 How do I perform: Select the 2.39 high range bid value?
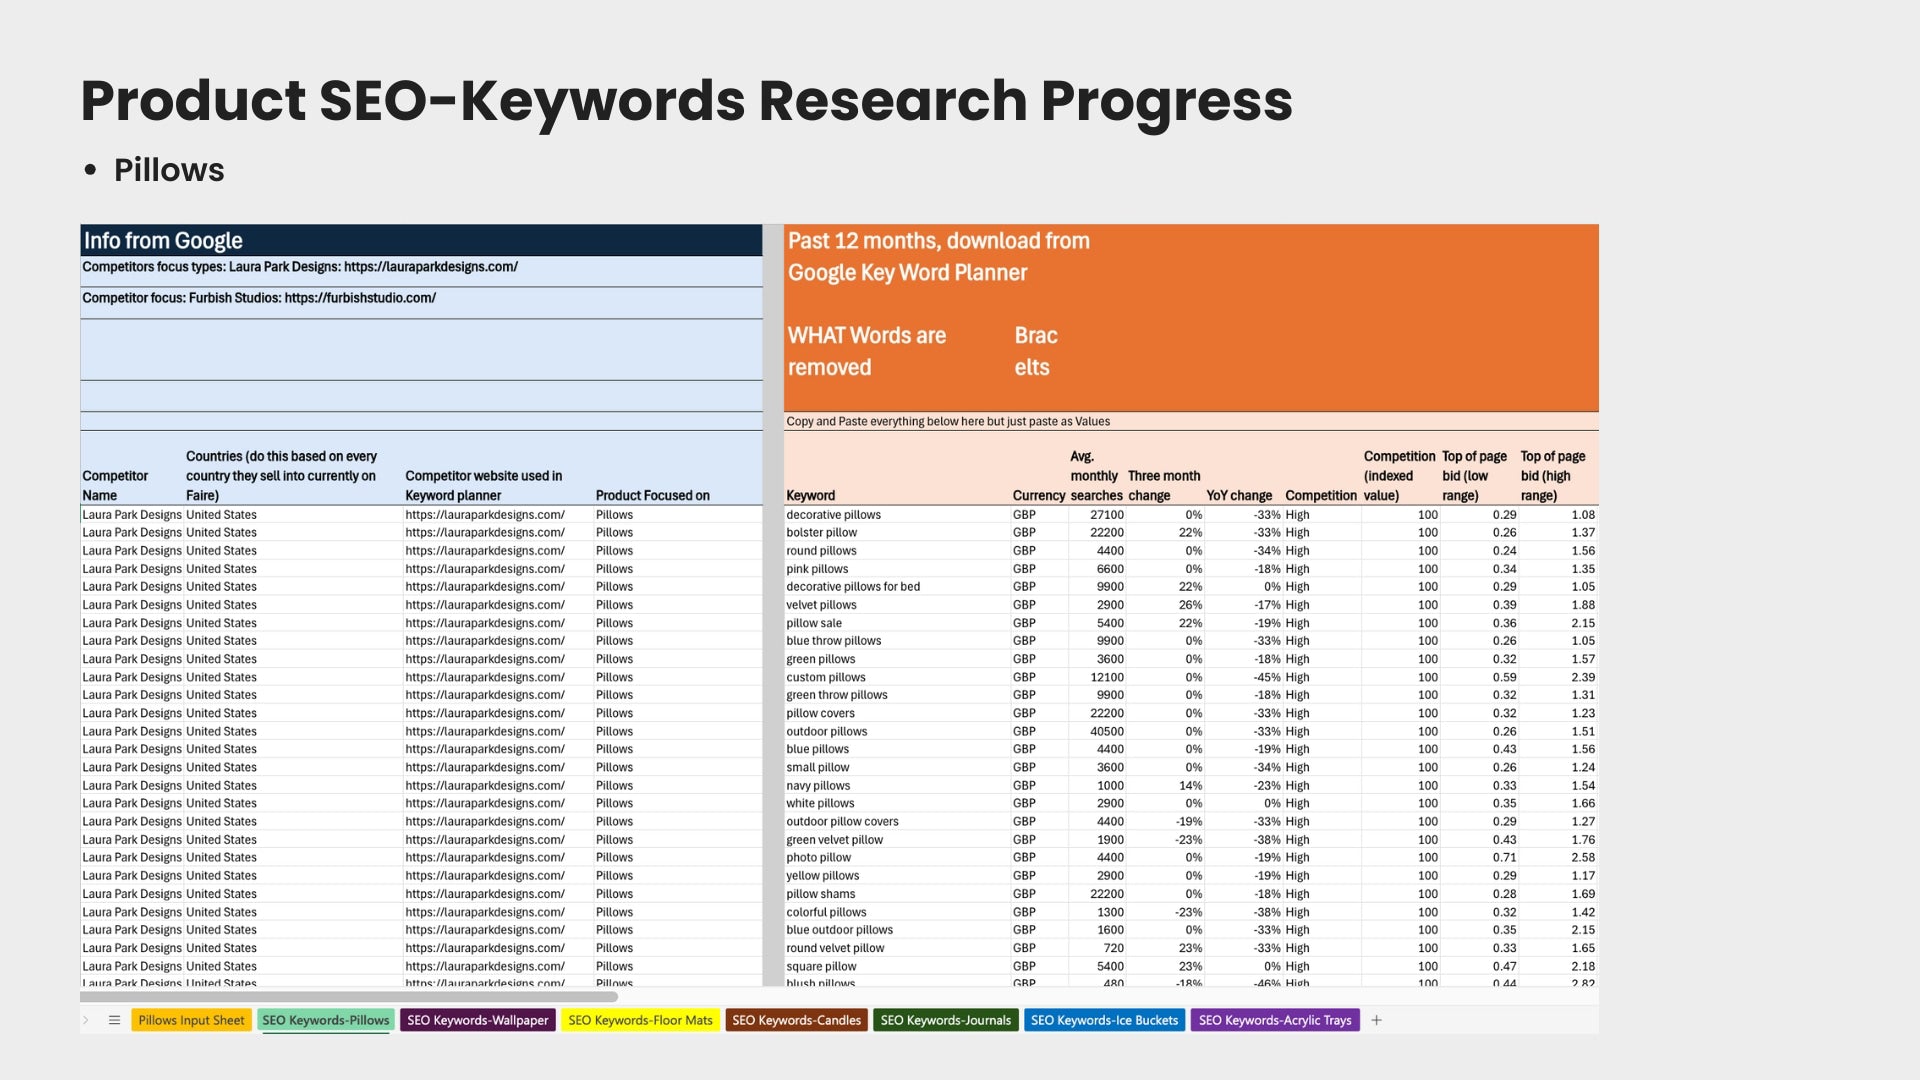[1583, 677]
